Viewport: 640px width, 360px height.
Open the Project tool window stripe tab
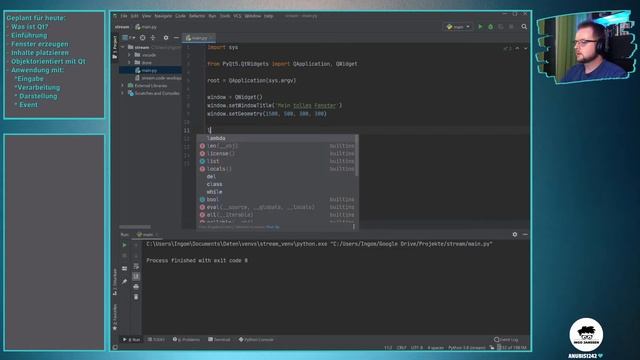(x=115, y=47)
